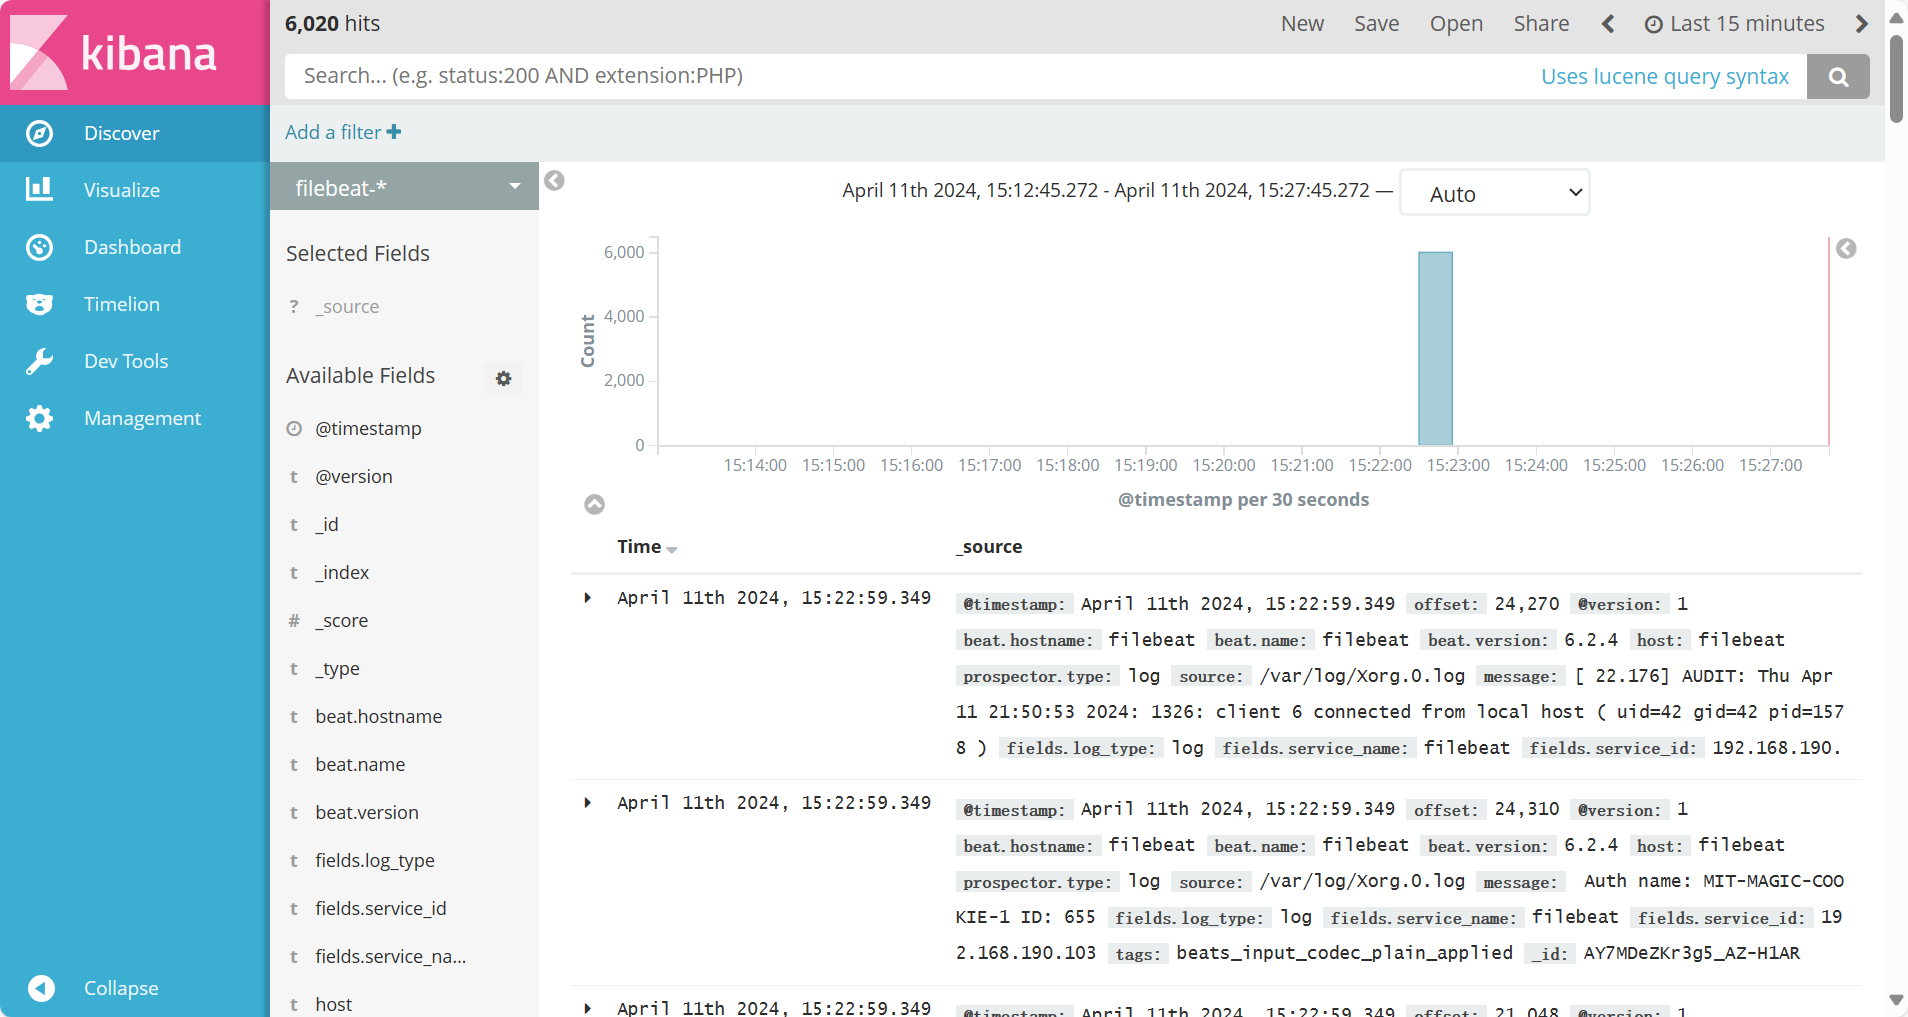Select the beat.name available field

tap(360, 764)
